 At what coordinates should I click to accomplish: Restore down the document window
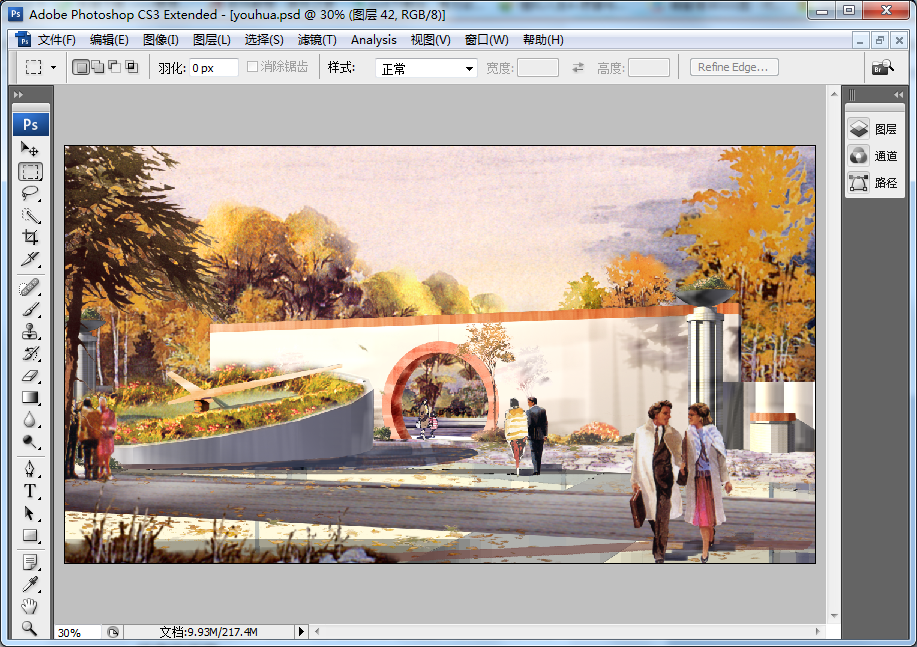click(879, 40)
